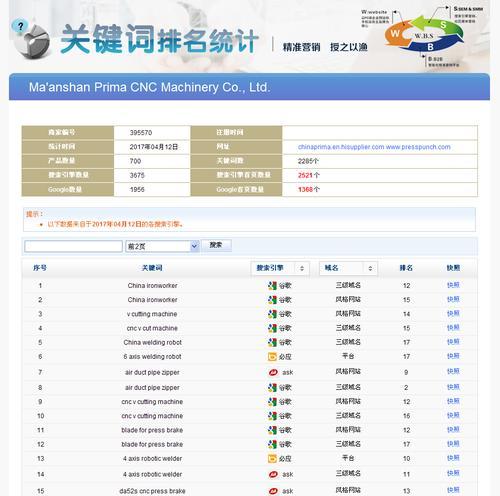Image resolution: width=500 pixels, height=496 pixels.
Task: Open the 前2页 page range dropdown
Action: [162, 246]
